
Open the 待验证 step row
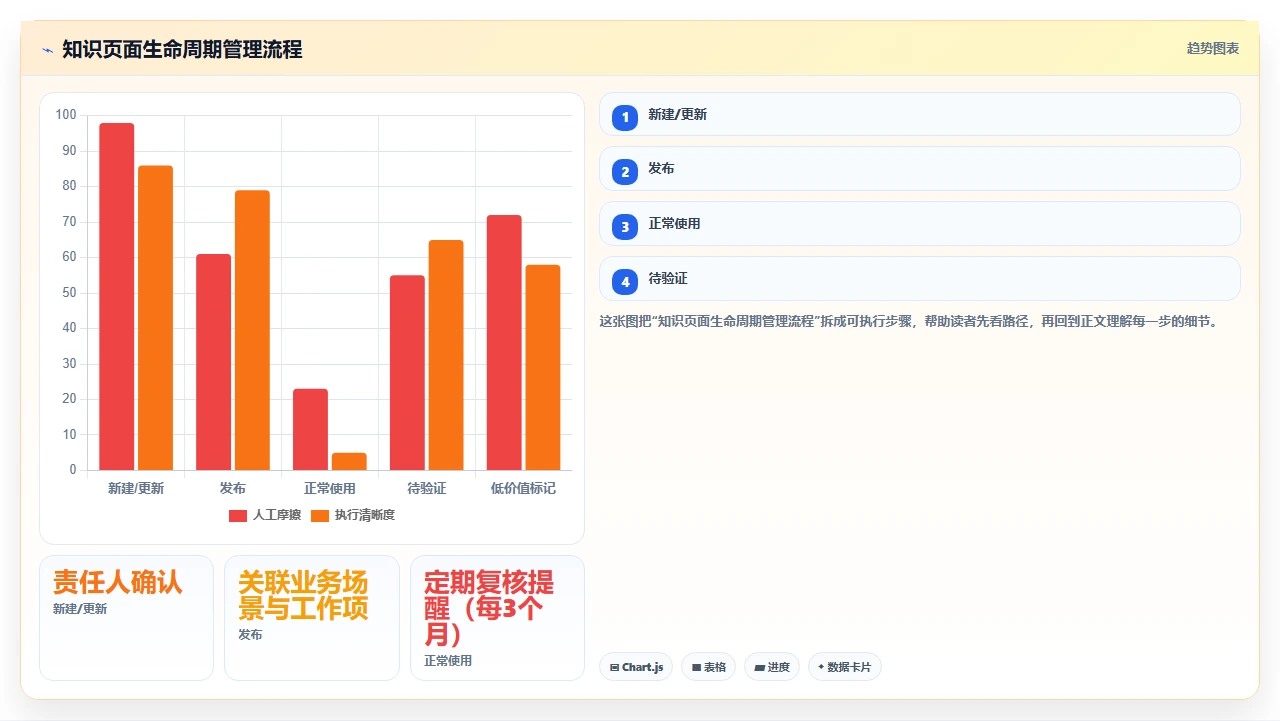(920, 279)
